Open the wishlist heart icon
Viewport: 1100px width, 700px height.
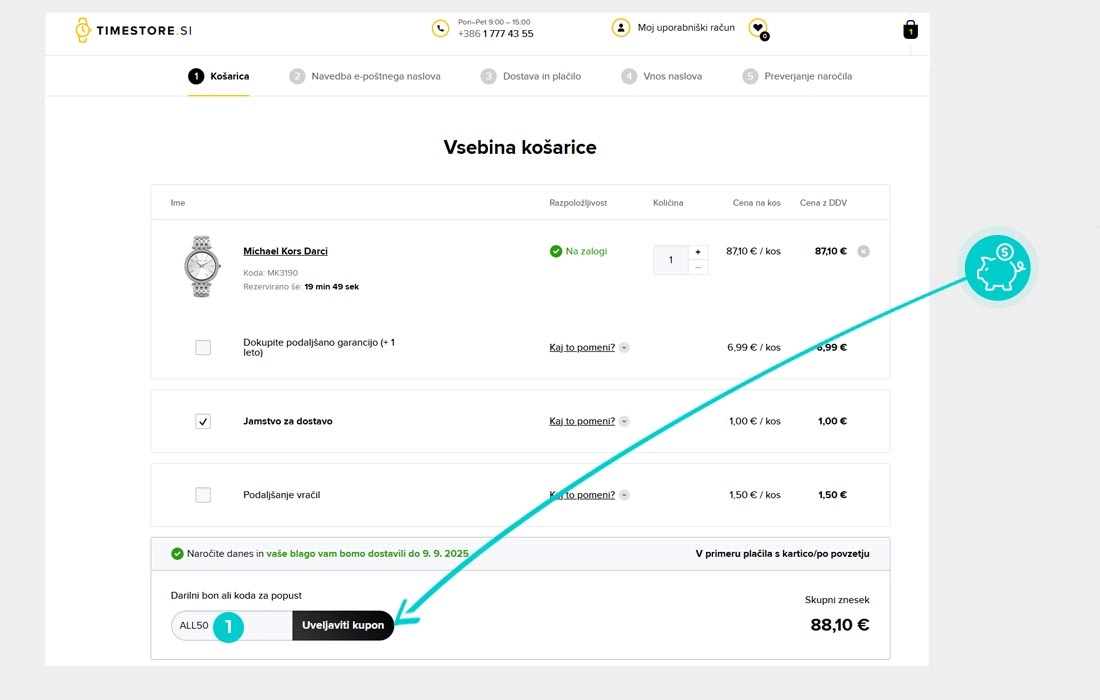click(x=758, y=28)
